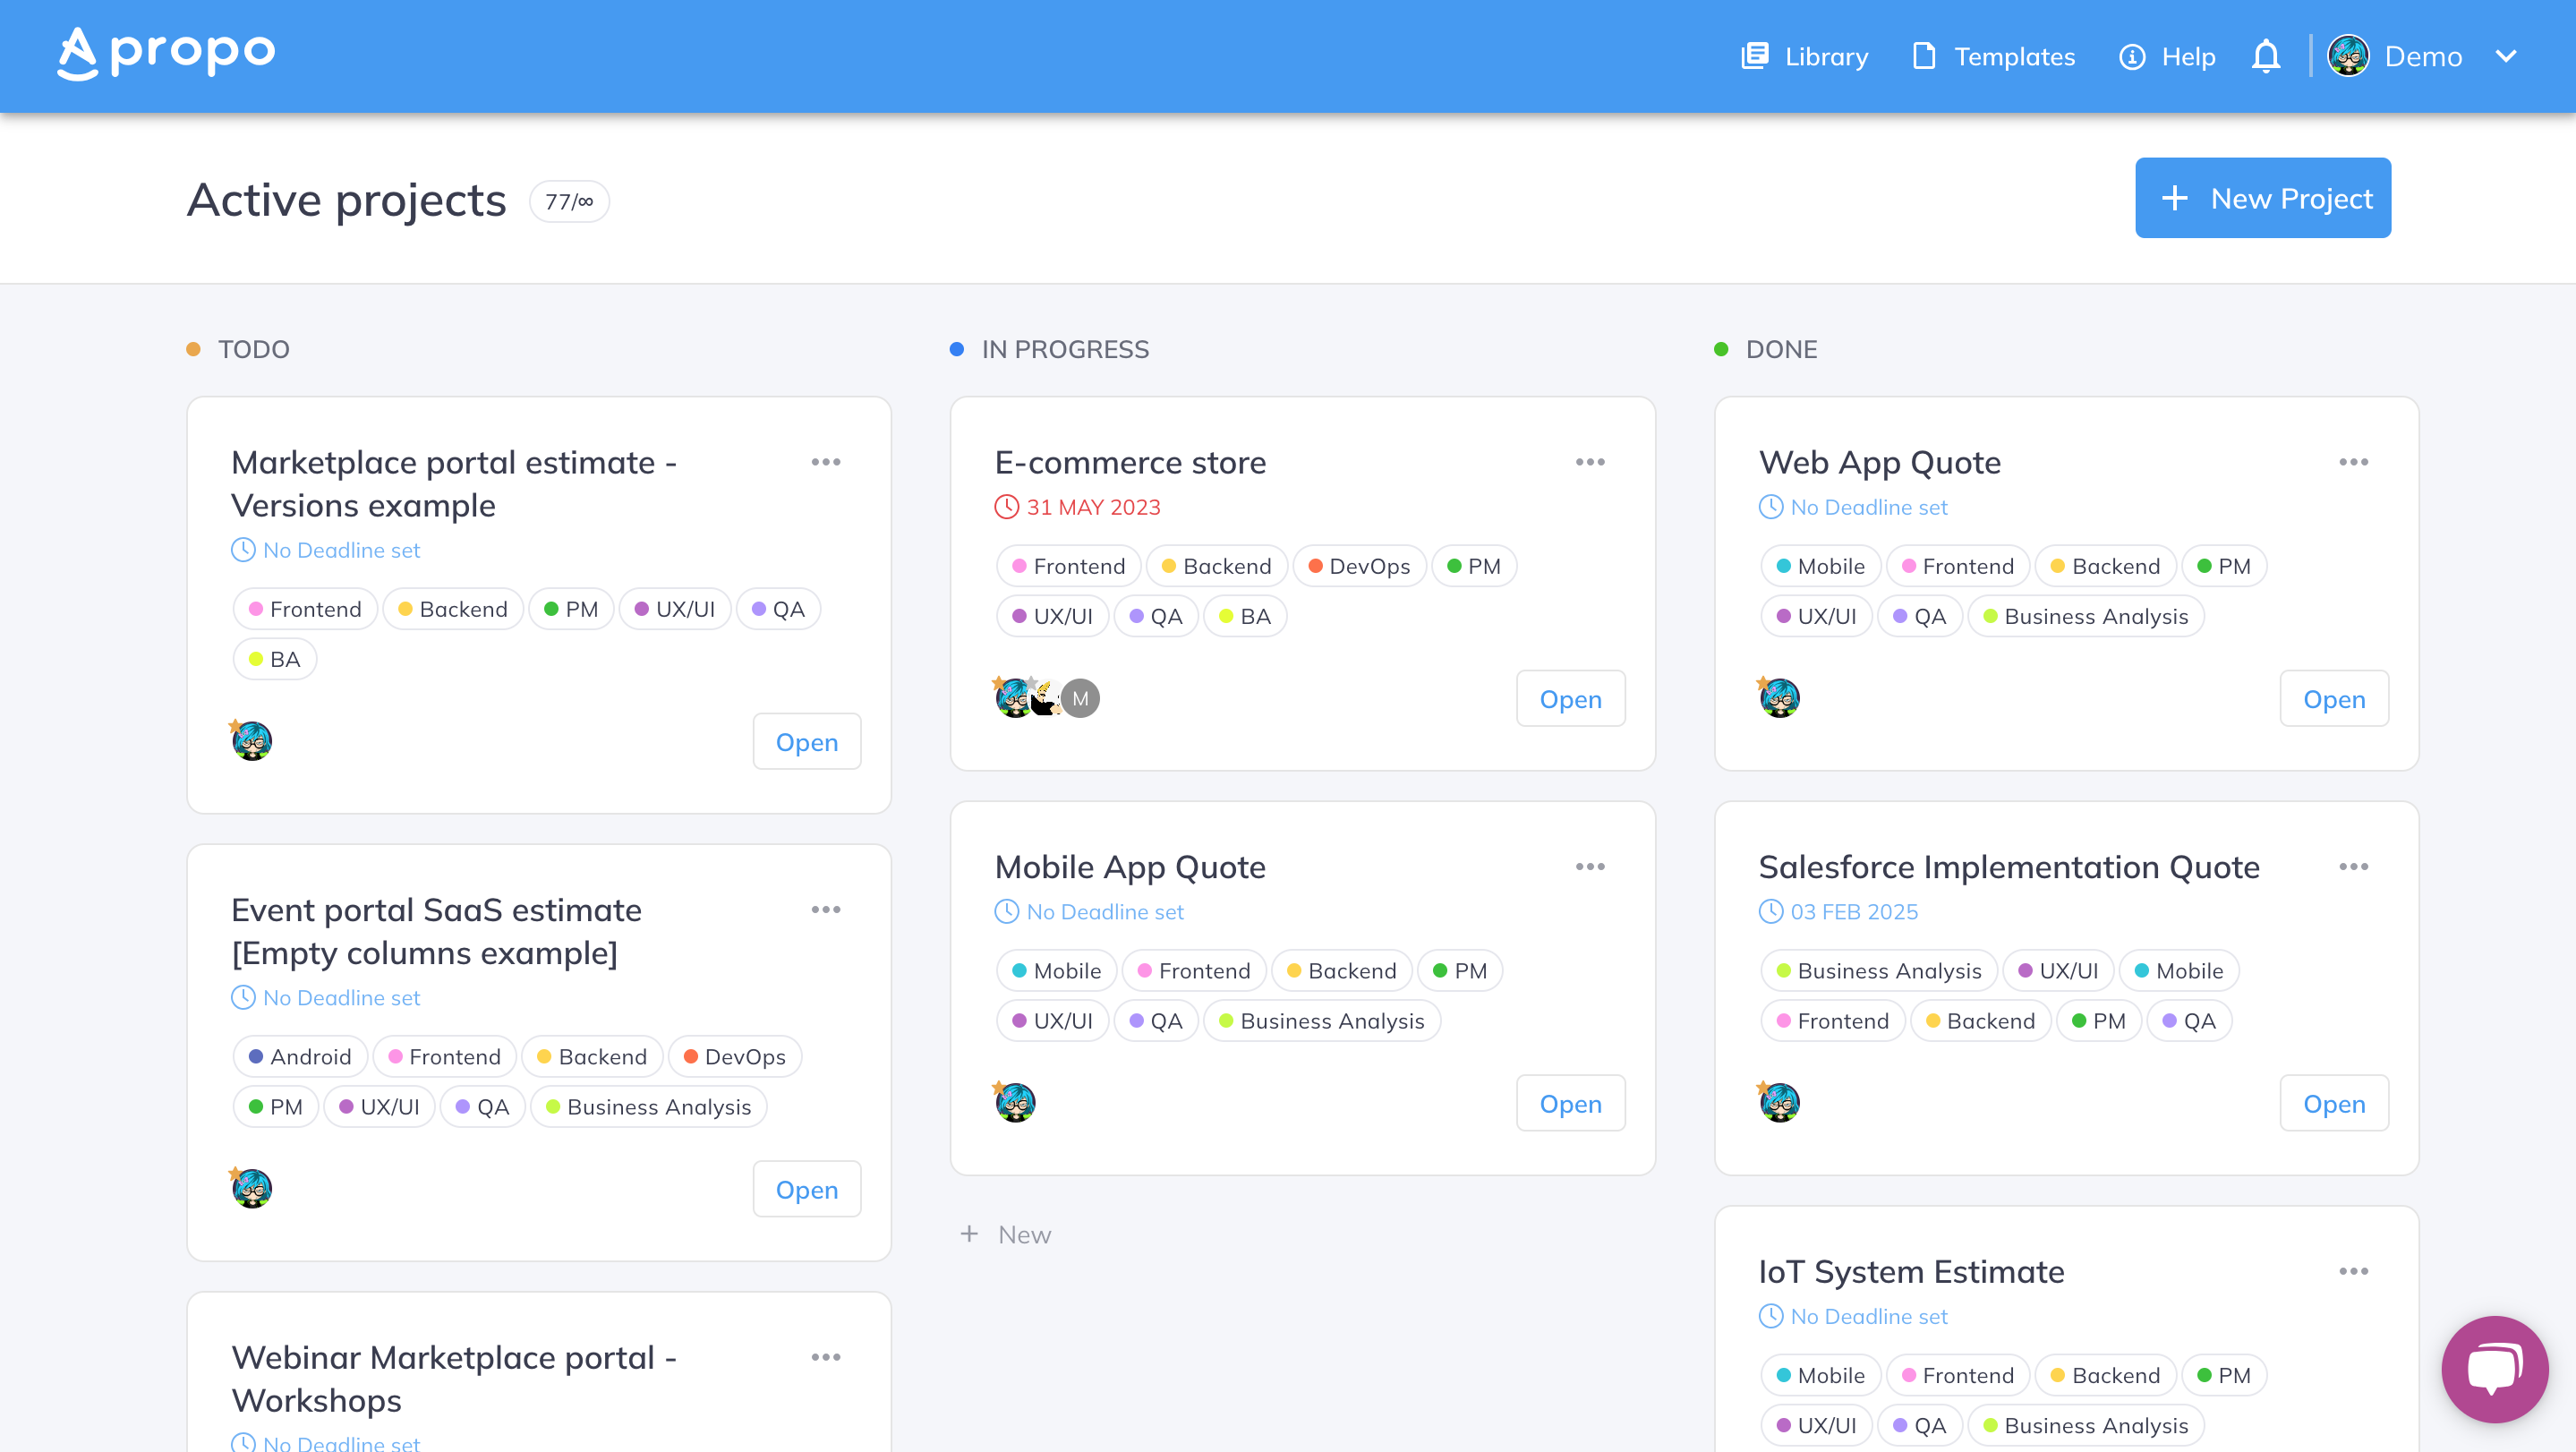The image size is (2576, 1452).
Task: Expand Demo account dropdown chevron
Action: (2506, 56)
